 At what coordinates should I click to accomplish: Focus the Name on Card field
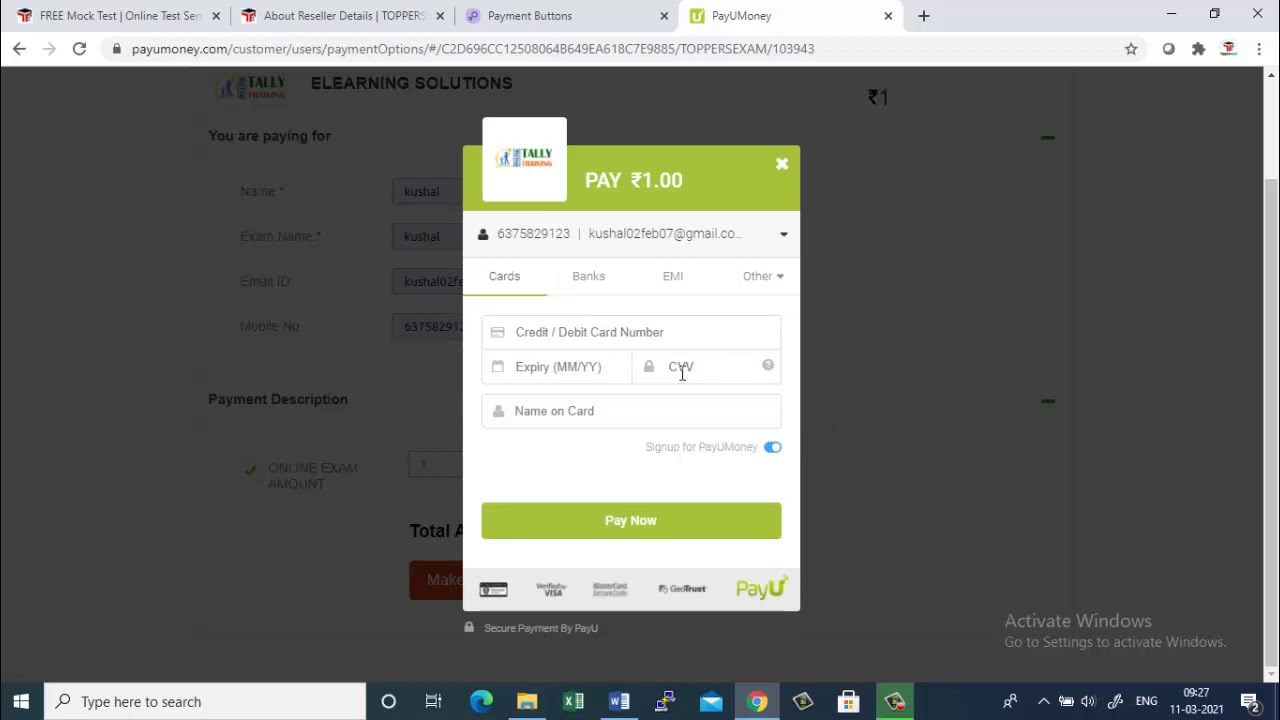(631, 411)
